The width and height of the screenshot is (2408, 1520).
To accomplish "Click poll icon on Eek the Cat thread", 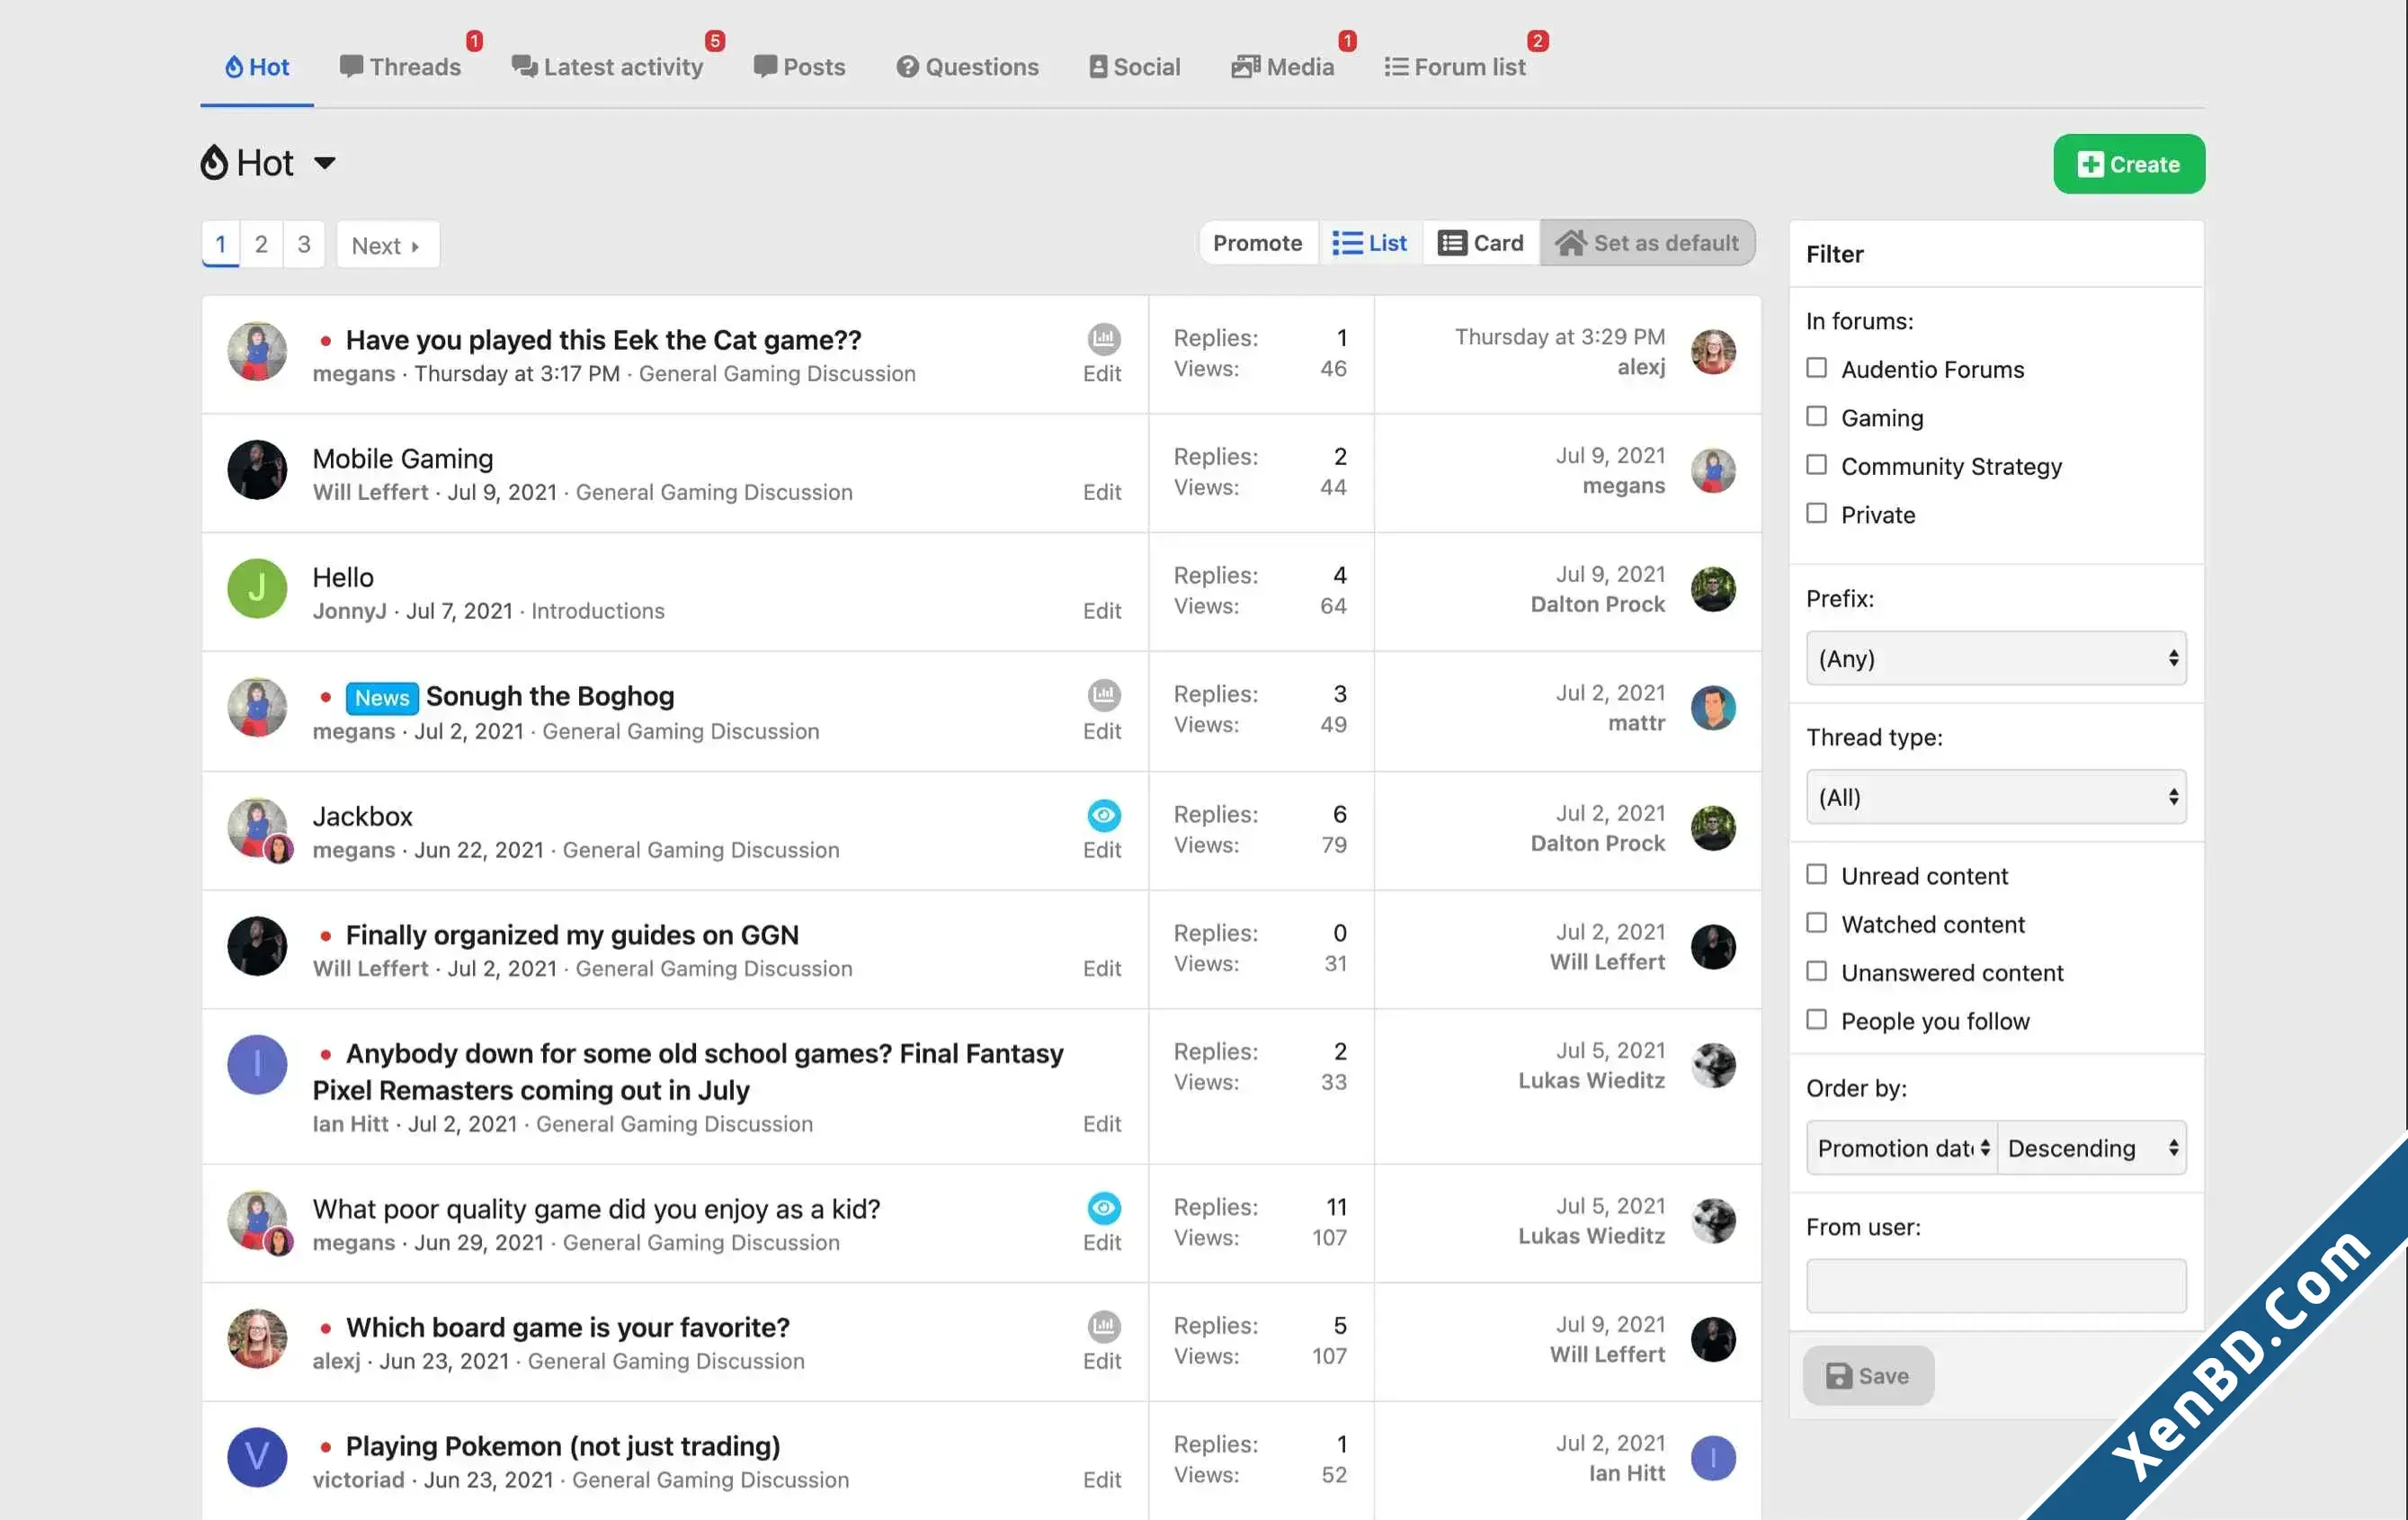I will 1103,339.
